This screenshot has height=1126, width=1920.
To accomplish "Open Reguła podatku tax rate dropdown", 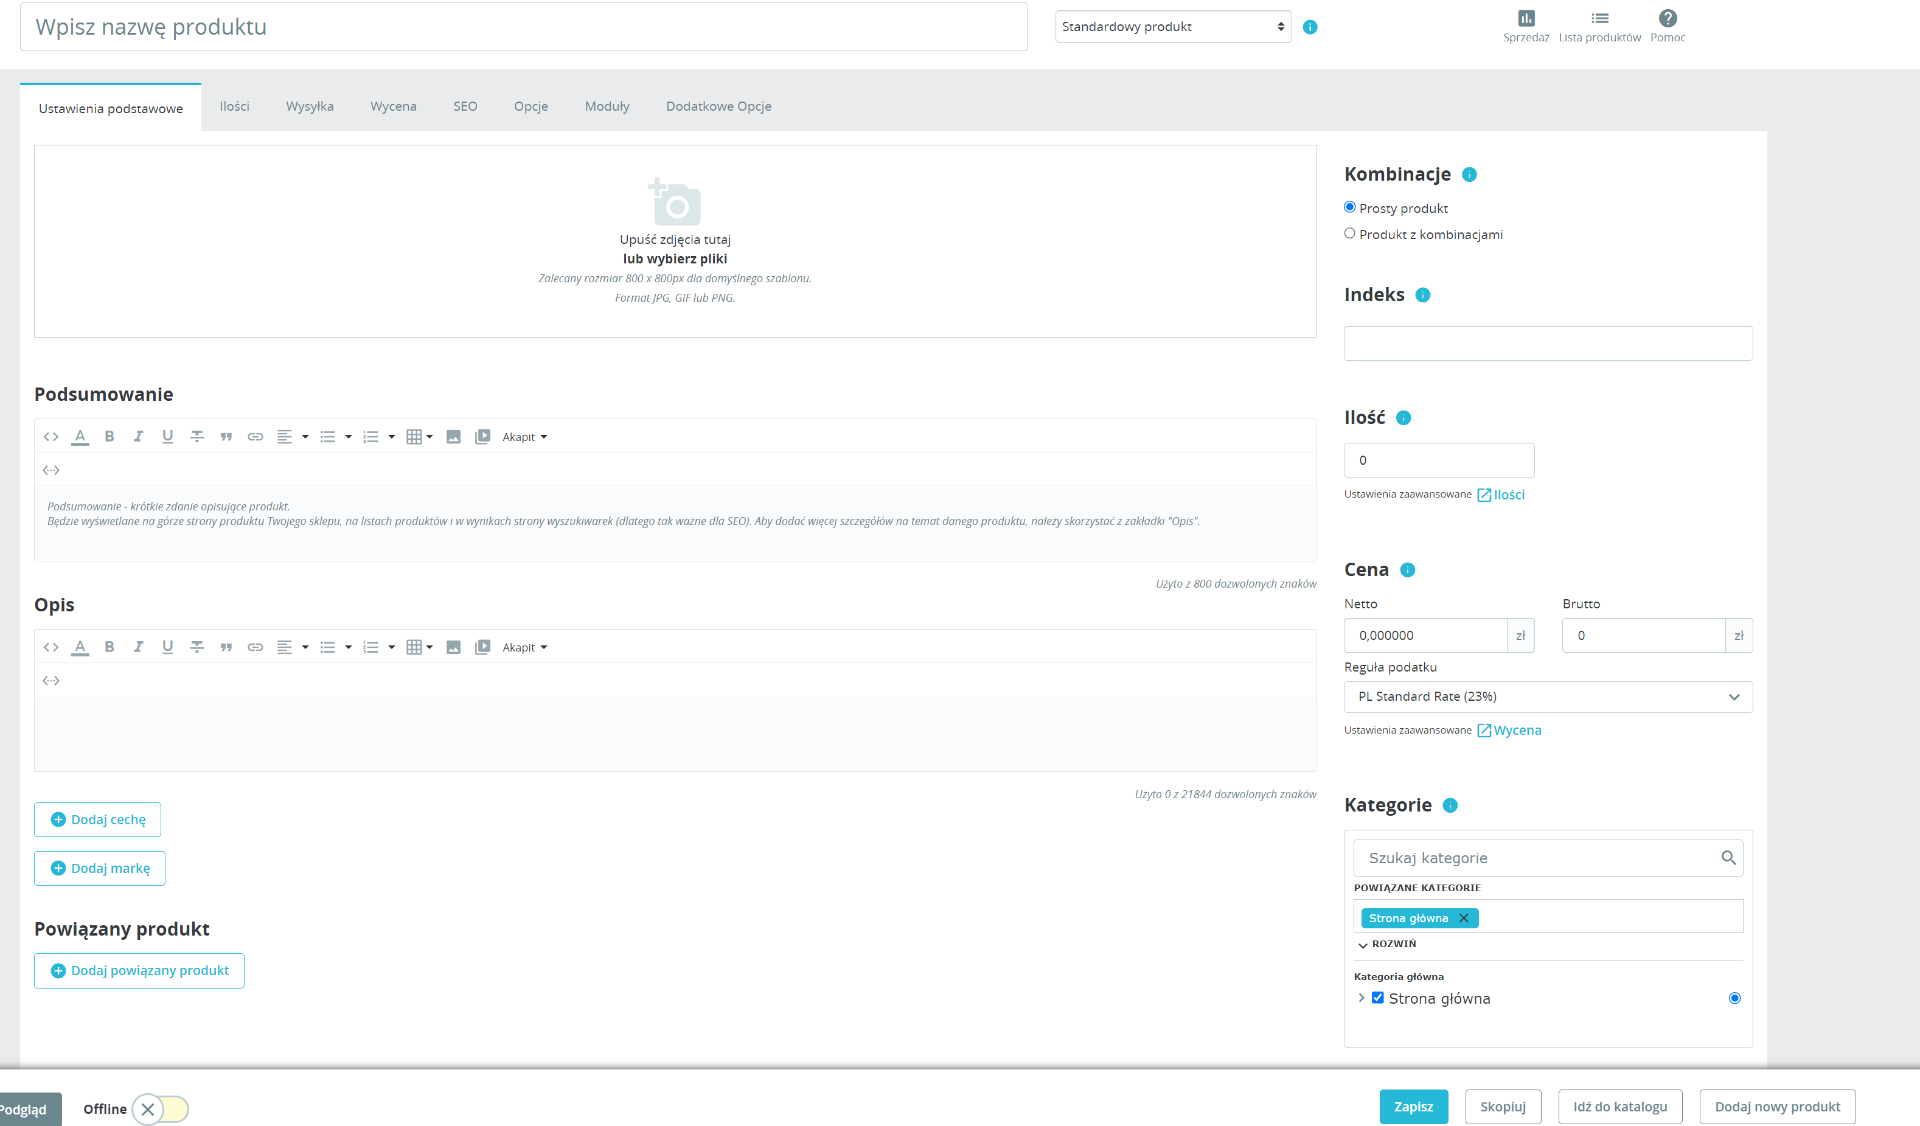I will [x=1547, y=697].
